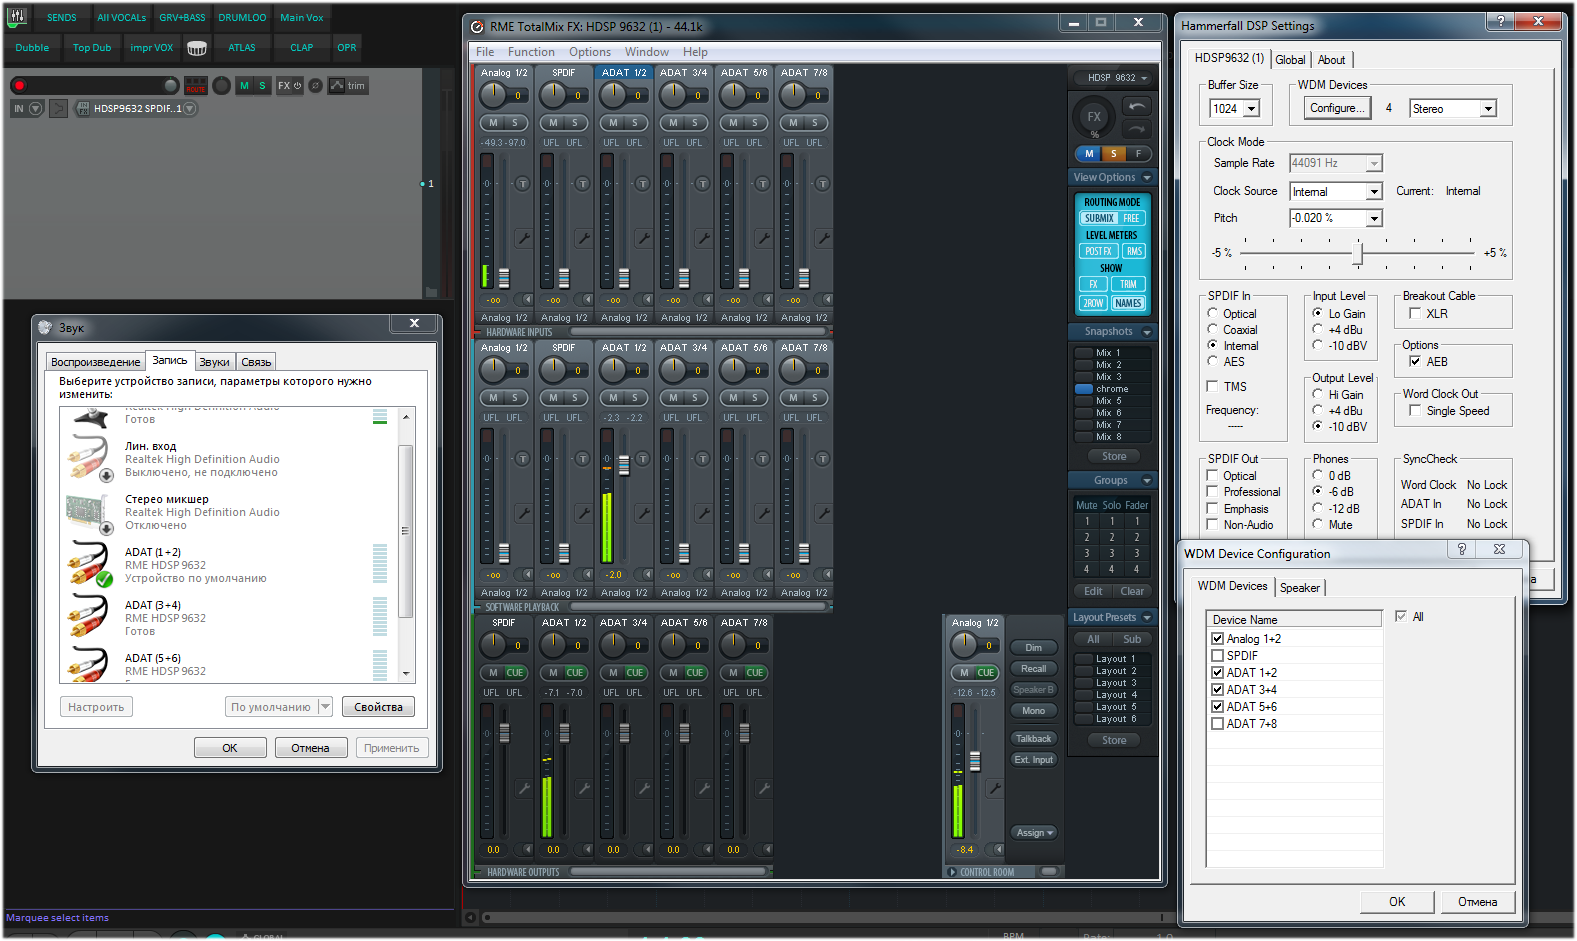
Task: Uncheck Analog 1+2 WDM device
Action: [1217, 639]
